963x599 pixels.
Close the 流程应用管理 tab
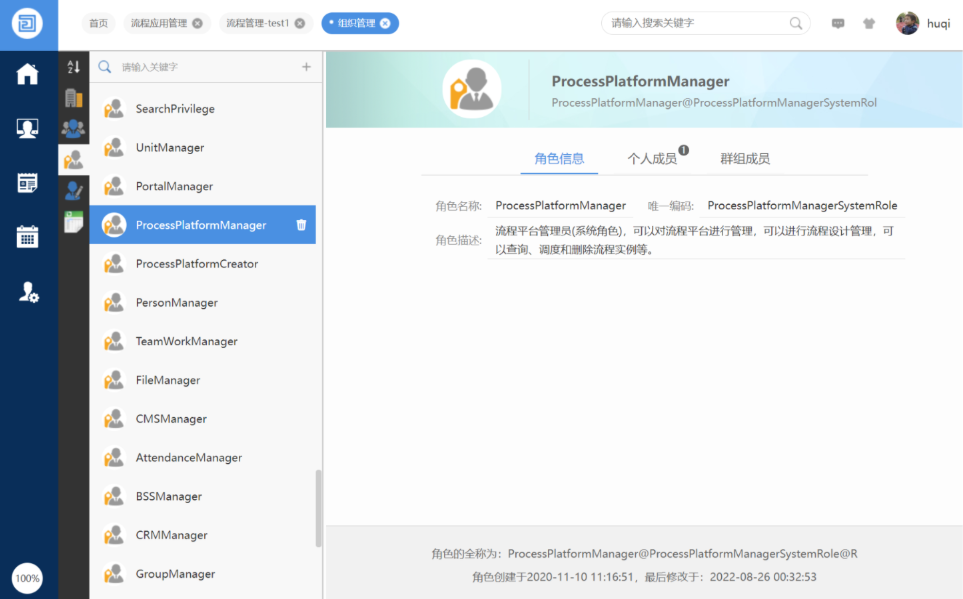[197, 23]
